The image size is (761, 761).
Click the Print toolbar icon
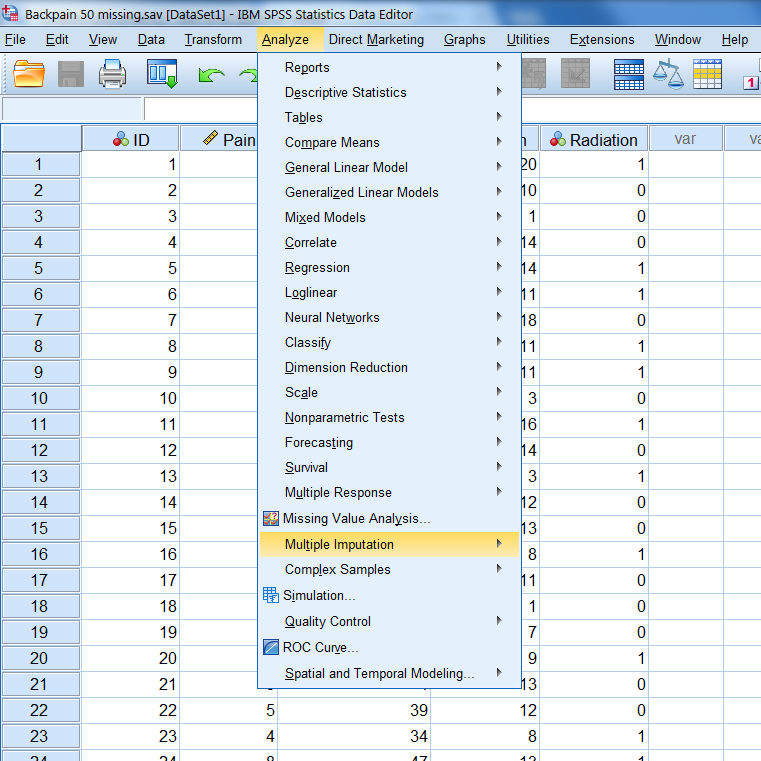point(112,75)
